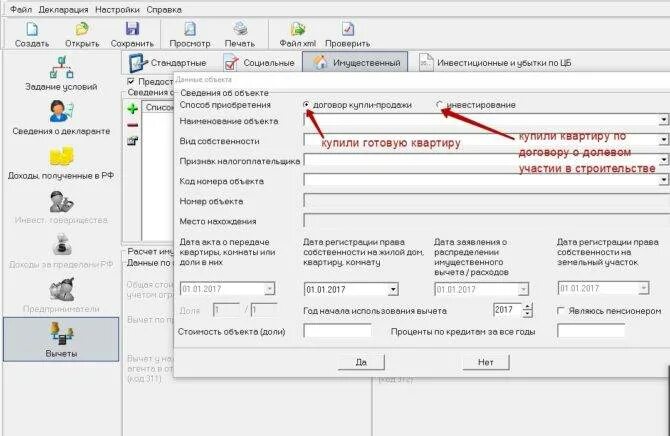Viewport: 670px width, 436px height.
Task: Switch to Имущественный deductions tab
Action: (x=355, y=62)
